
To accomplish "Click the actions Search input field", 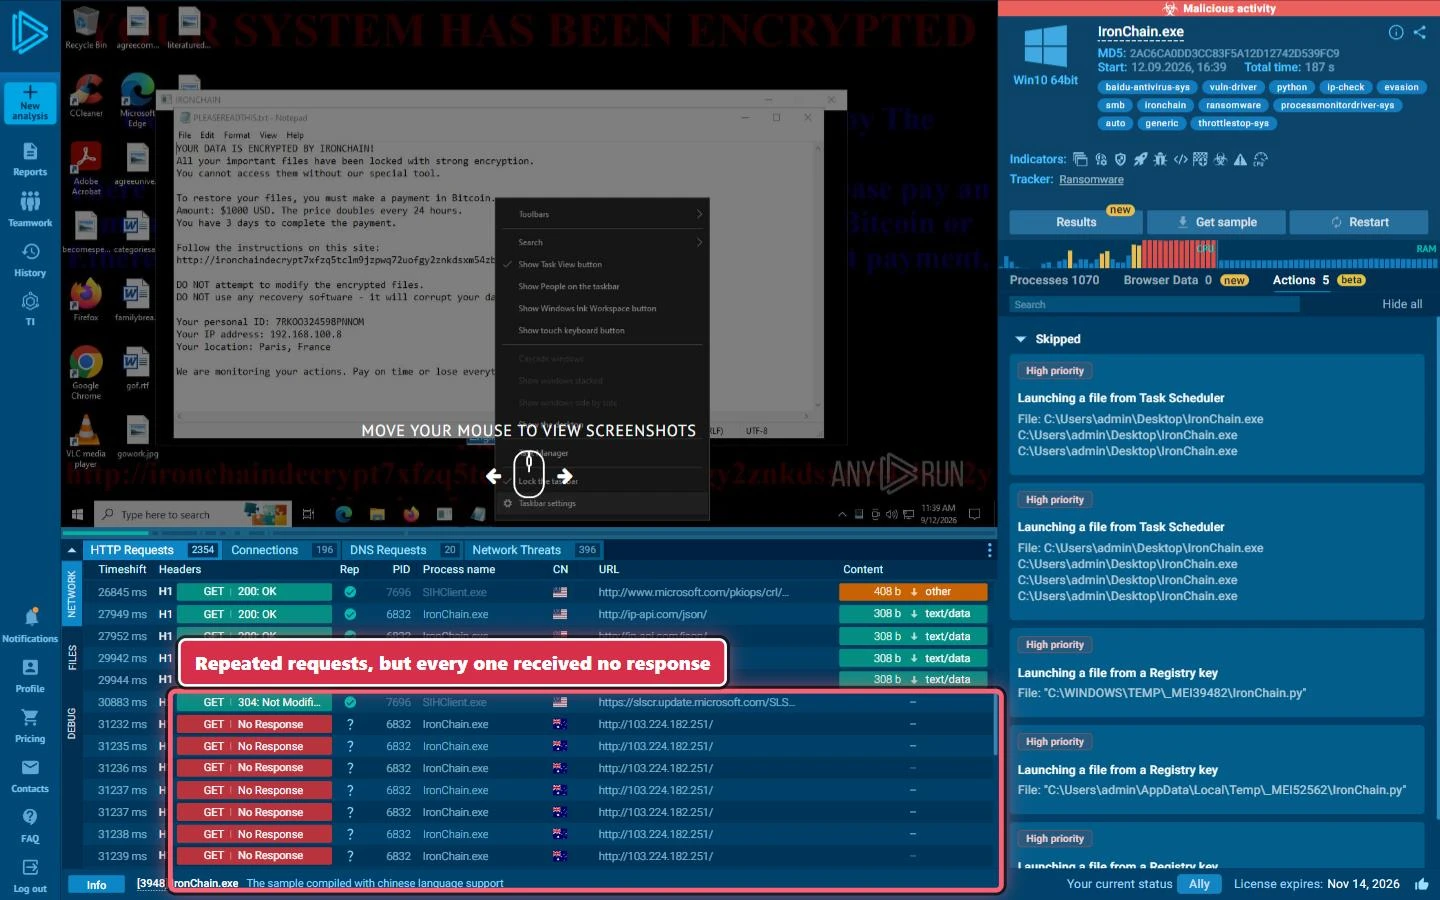I will 1154,304.
